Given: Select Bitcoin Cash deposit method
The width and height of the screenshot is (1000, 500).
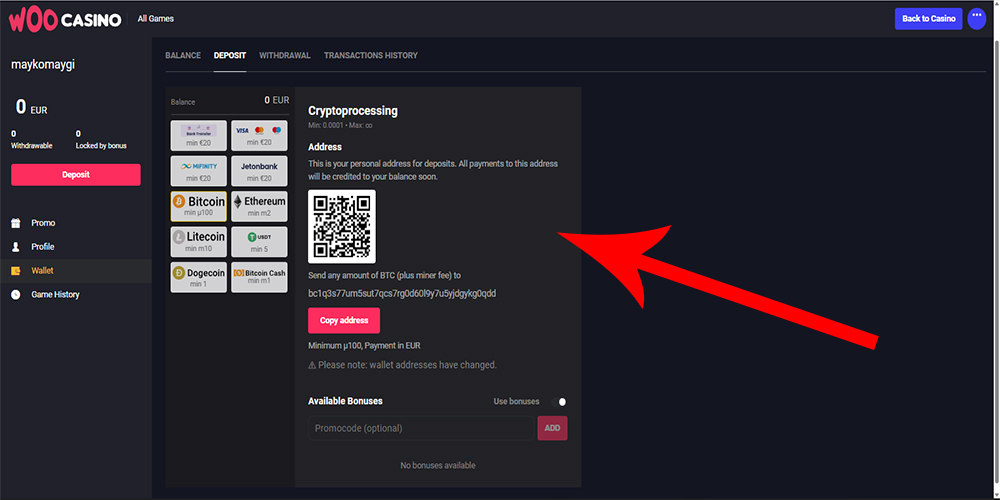Looking at the screenshot, I should click(259, 277).
